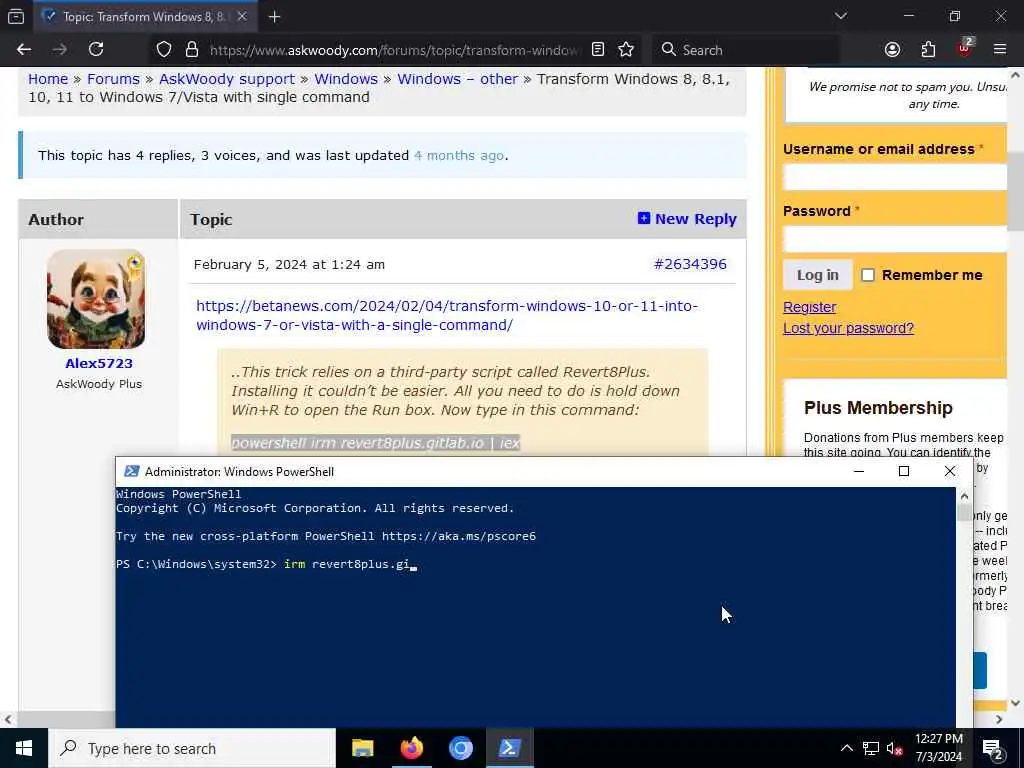Image resolution: width=1024 pixels, height=768 pixels.
Task: Close the Administrator PowerShell window
Action: (x=950, y=471)
